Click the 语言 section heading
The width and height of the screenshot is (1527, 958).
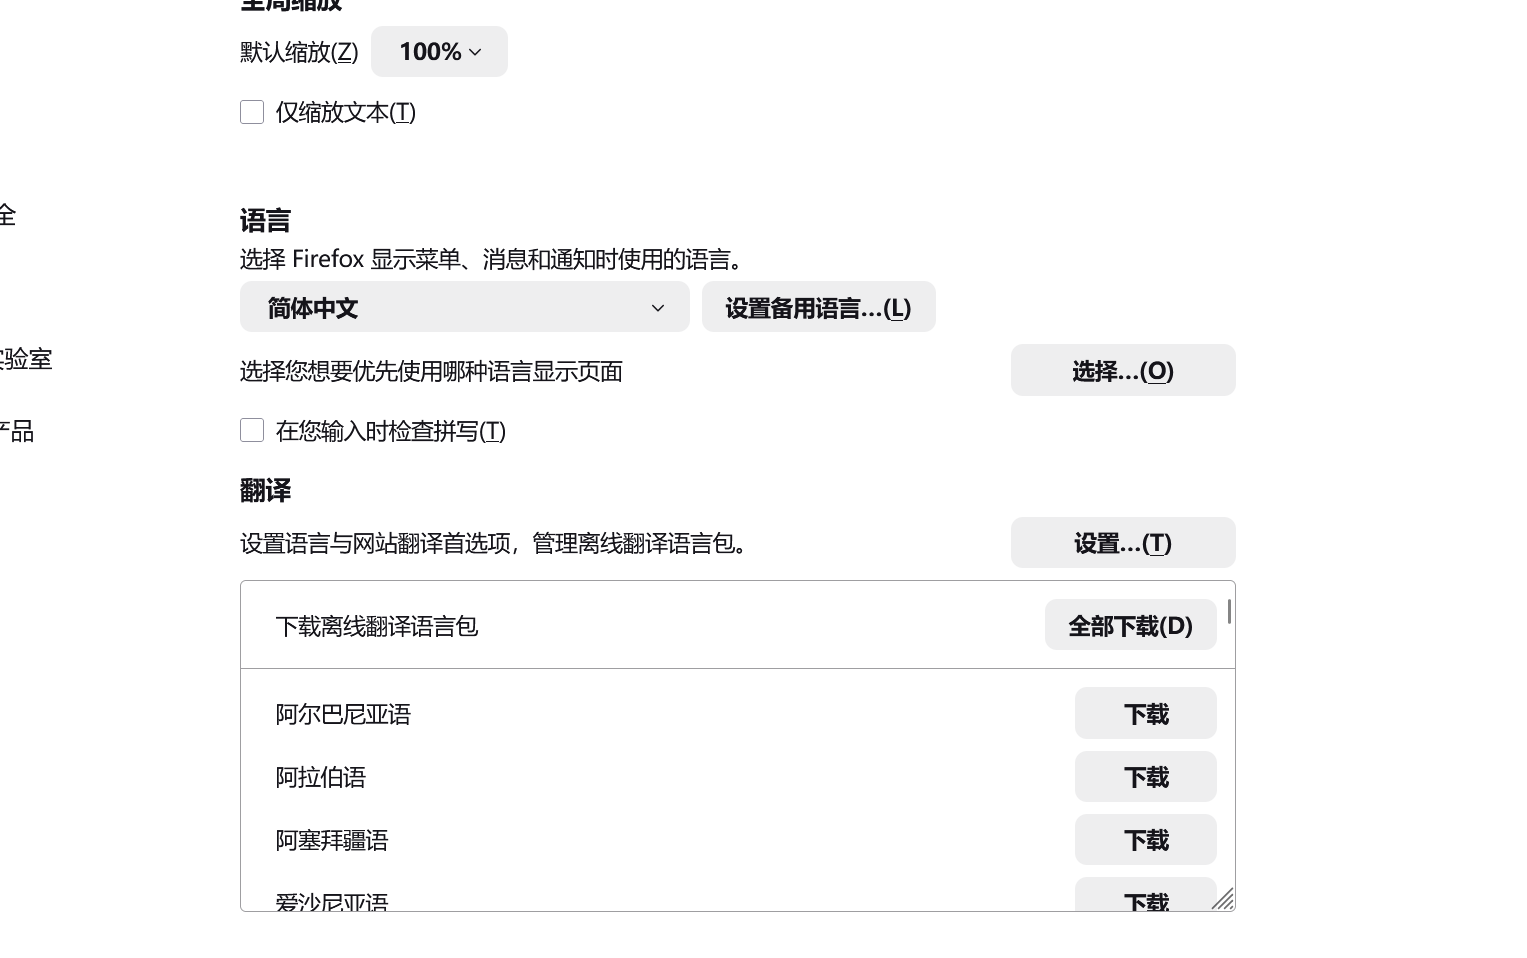click(x=264, y=220)
